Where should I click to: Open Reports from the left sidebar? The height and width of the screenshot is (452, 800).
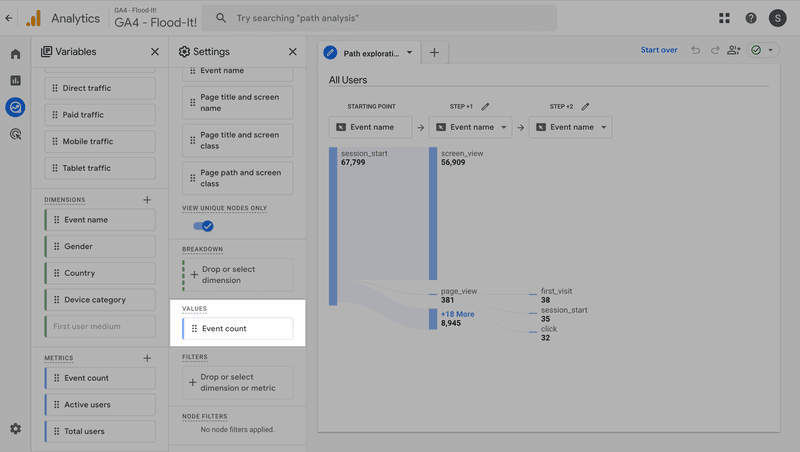[15, 80]
